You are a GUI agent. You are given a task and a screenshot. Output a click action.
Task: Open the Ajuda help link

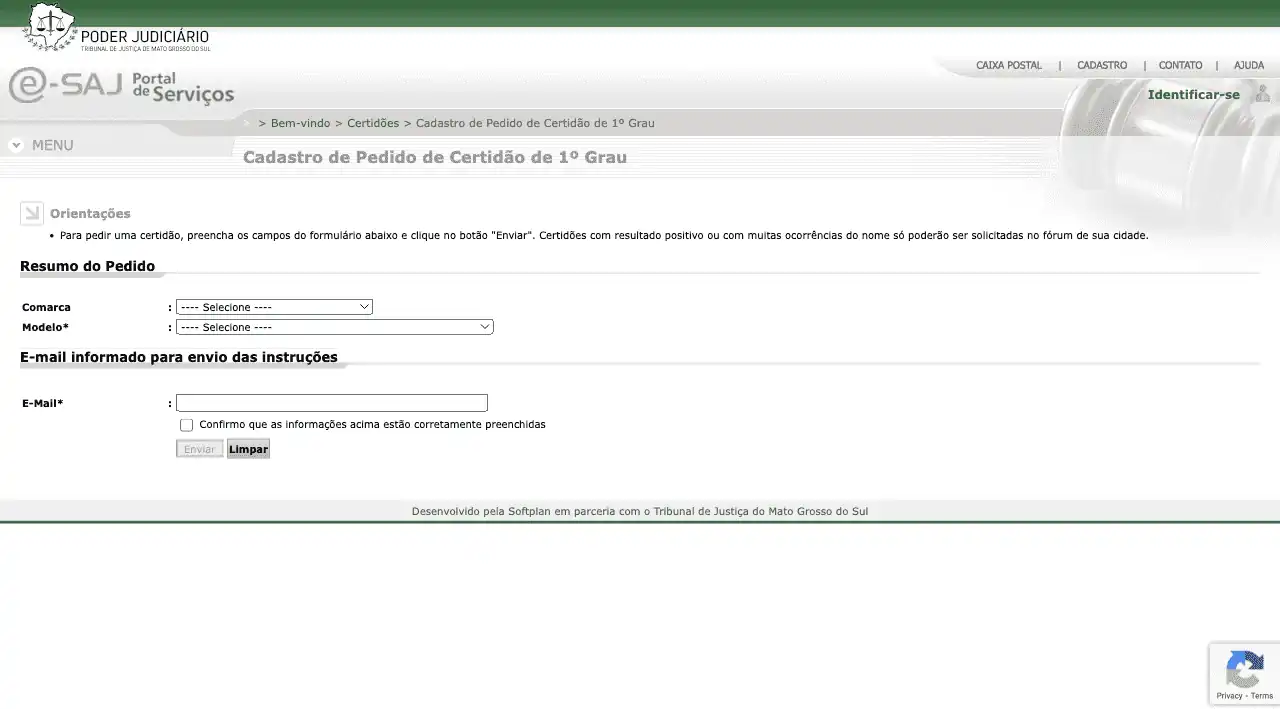pyautogui.click(x=1248, y=65)
